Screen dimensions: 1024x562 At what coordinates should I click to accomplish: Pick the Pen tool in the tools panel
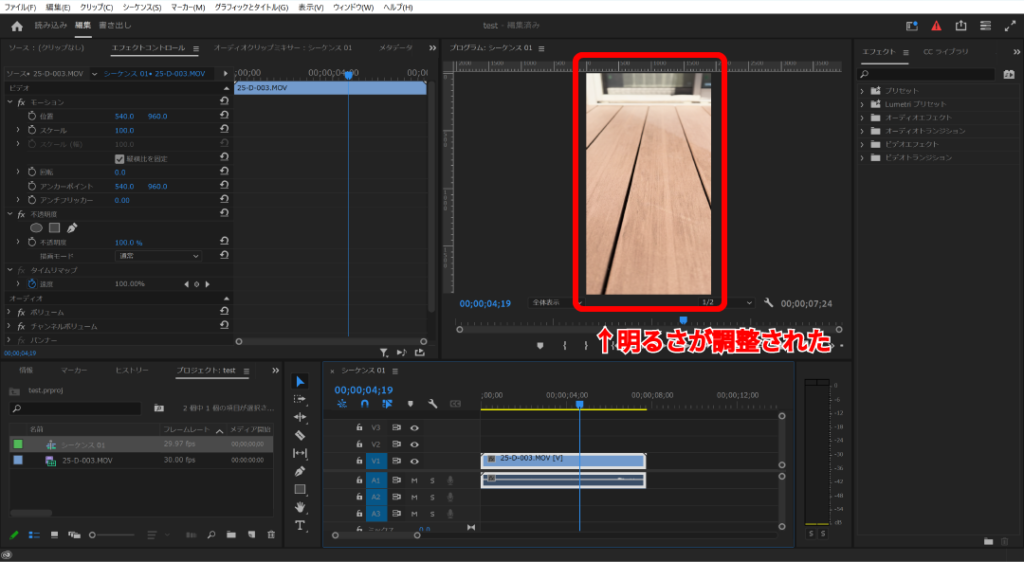click(300, 471)
